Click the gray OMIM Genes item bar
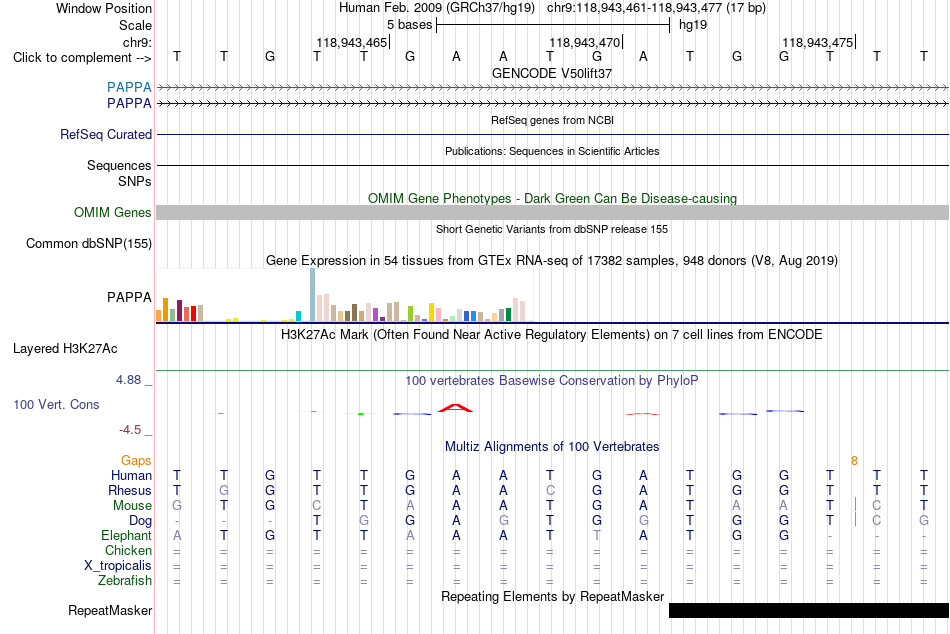Image resolution: width=950 pixels, height=634 pixels. pos(552,212)
